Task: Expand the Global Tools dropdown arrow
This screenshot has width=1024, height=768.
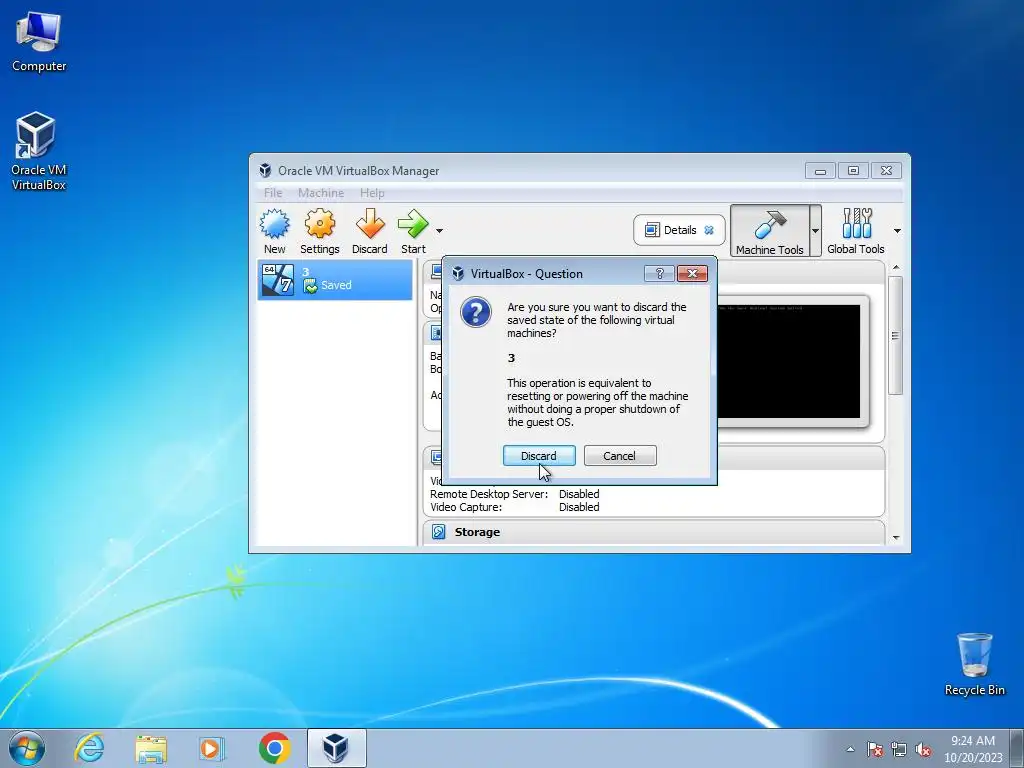Action: click(x=897, y=231)
